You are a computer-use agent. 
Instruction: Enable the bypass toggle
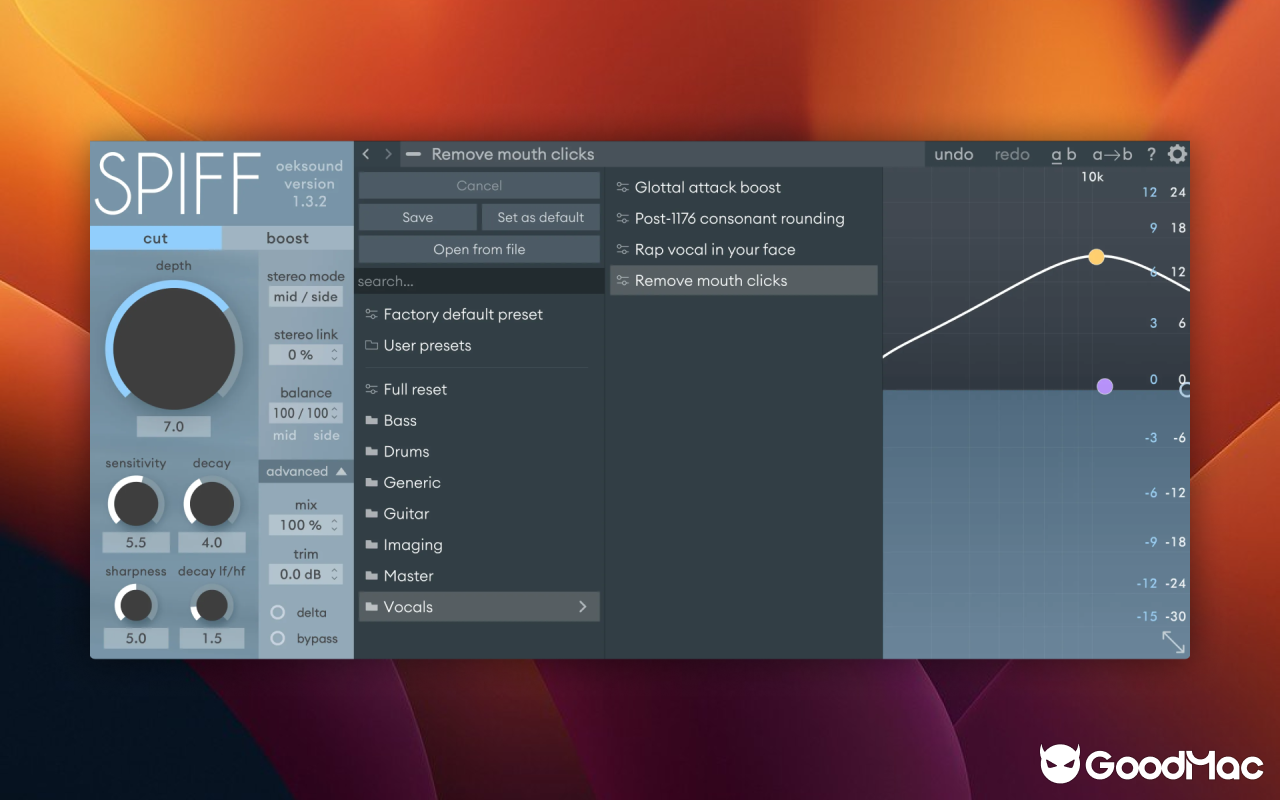coord(277,638)
